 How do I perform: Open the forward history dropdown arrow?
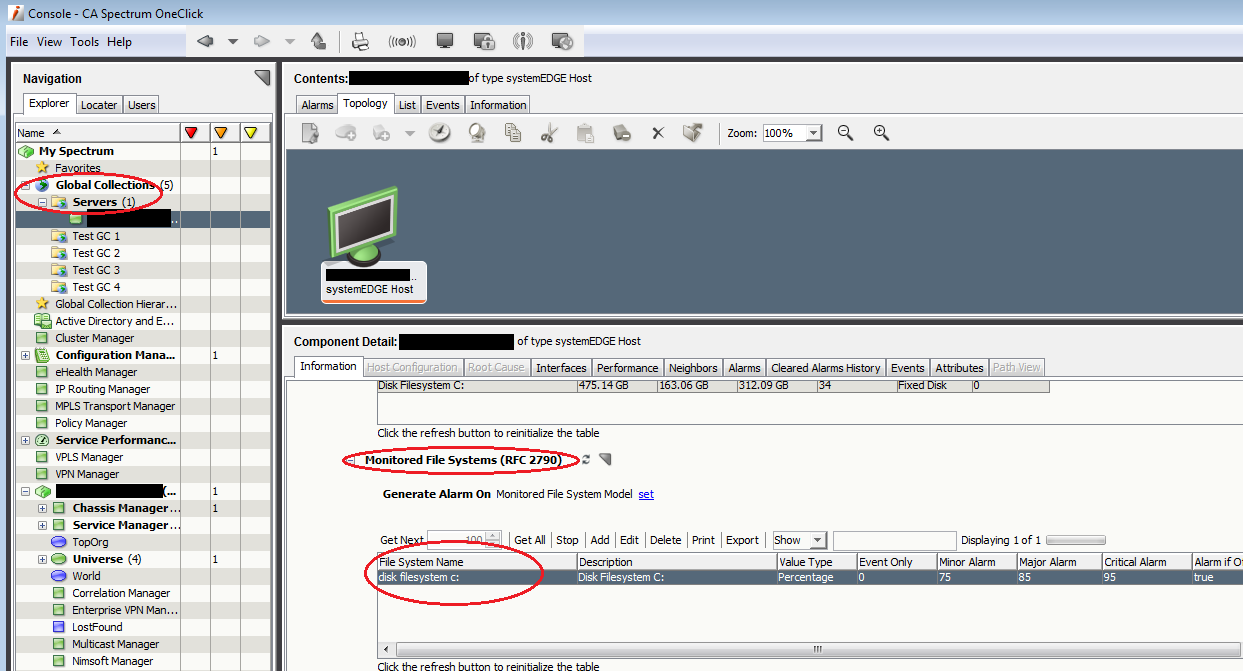click(290, 42)
